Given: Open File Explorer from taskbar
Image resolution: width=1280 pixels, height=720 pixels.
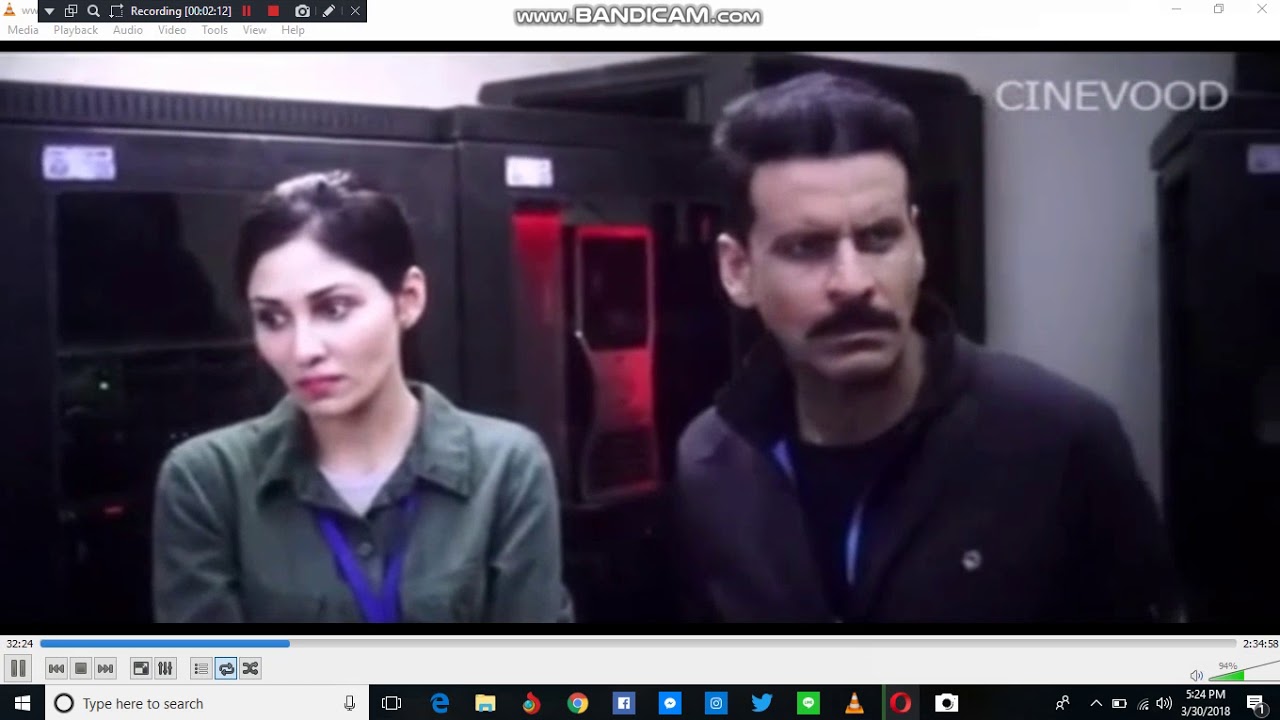Looking at the screenshot, I should coord(485,703).
